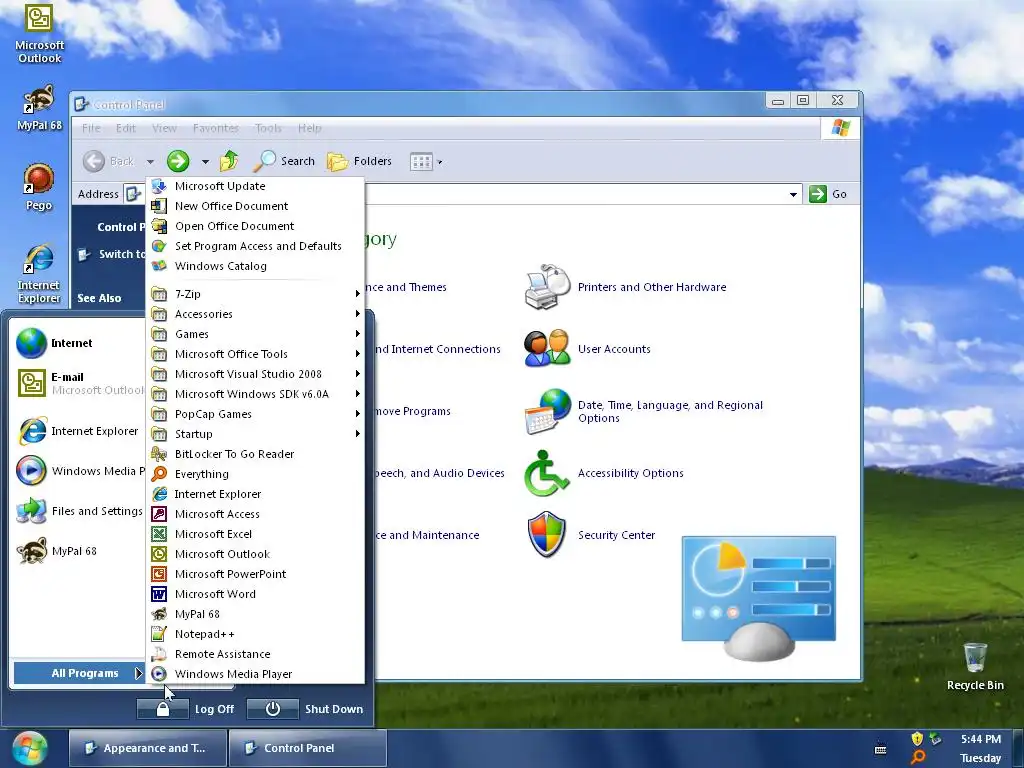Launch the Everything search program
Viewport: 1024px width, 768px height.
pos(255,474)
